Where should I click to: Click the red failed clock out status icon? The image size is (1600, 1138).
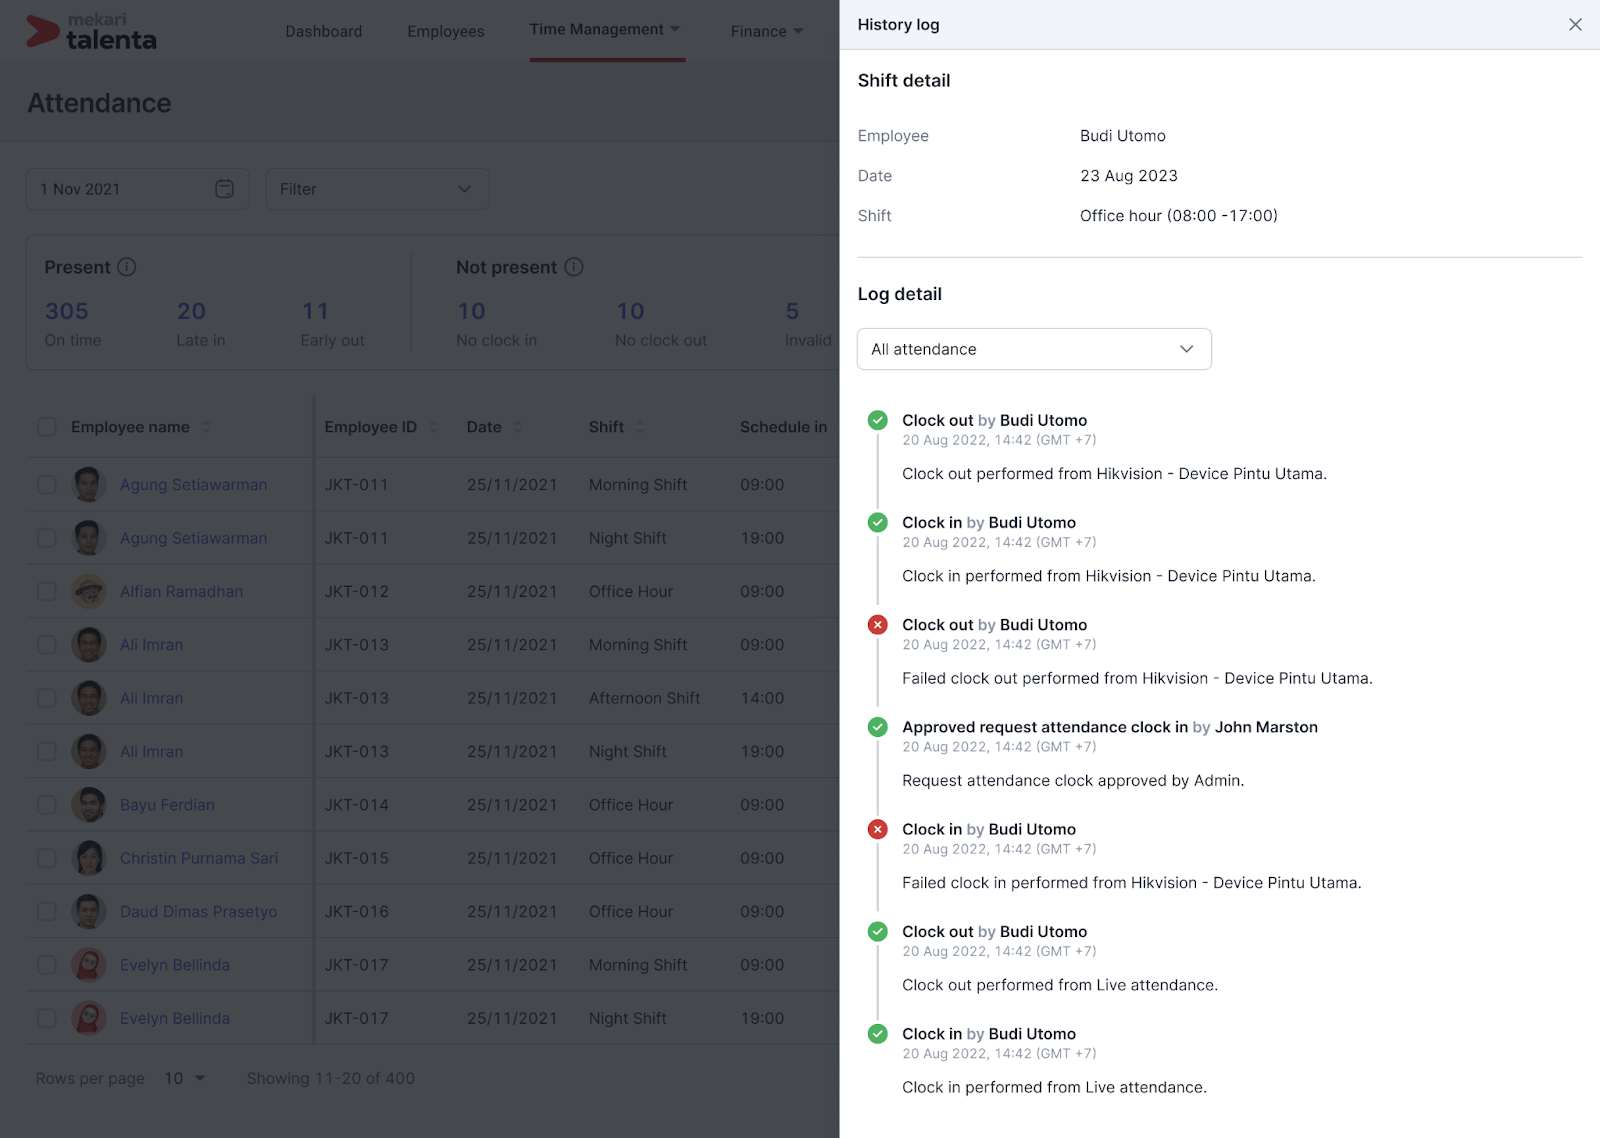point(878,624)
